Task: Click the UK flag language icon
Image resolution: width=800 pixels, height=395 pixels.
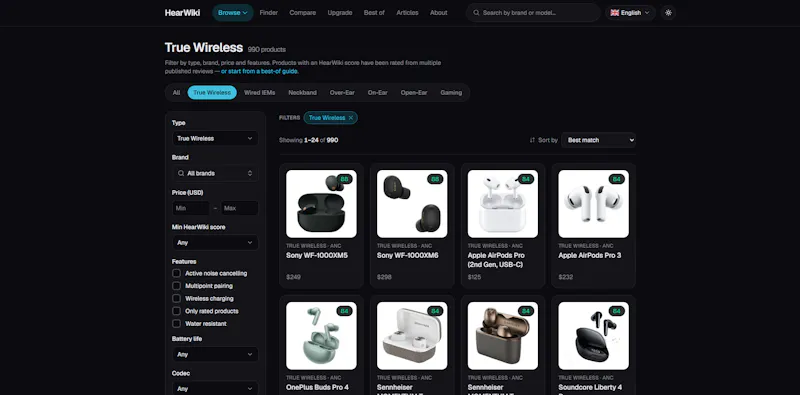Action: point(614,13)
